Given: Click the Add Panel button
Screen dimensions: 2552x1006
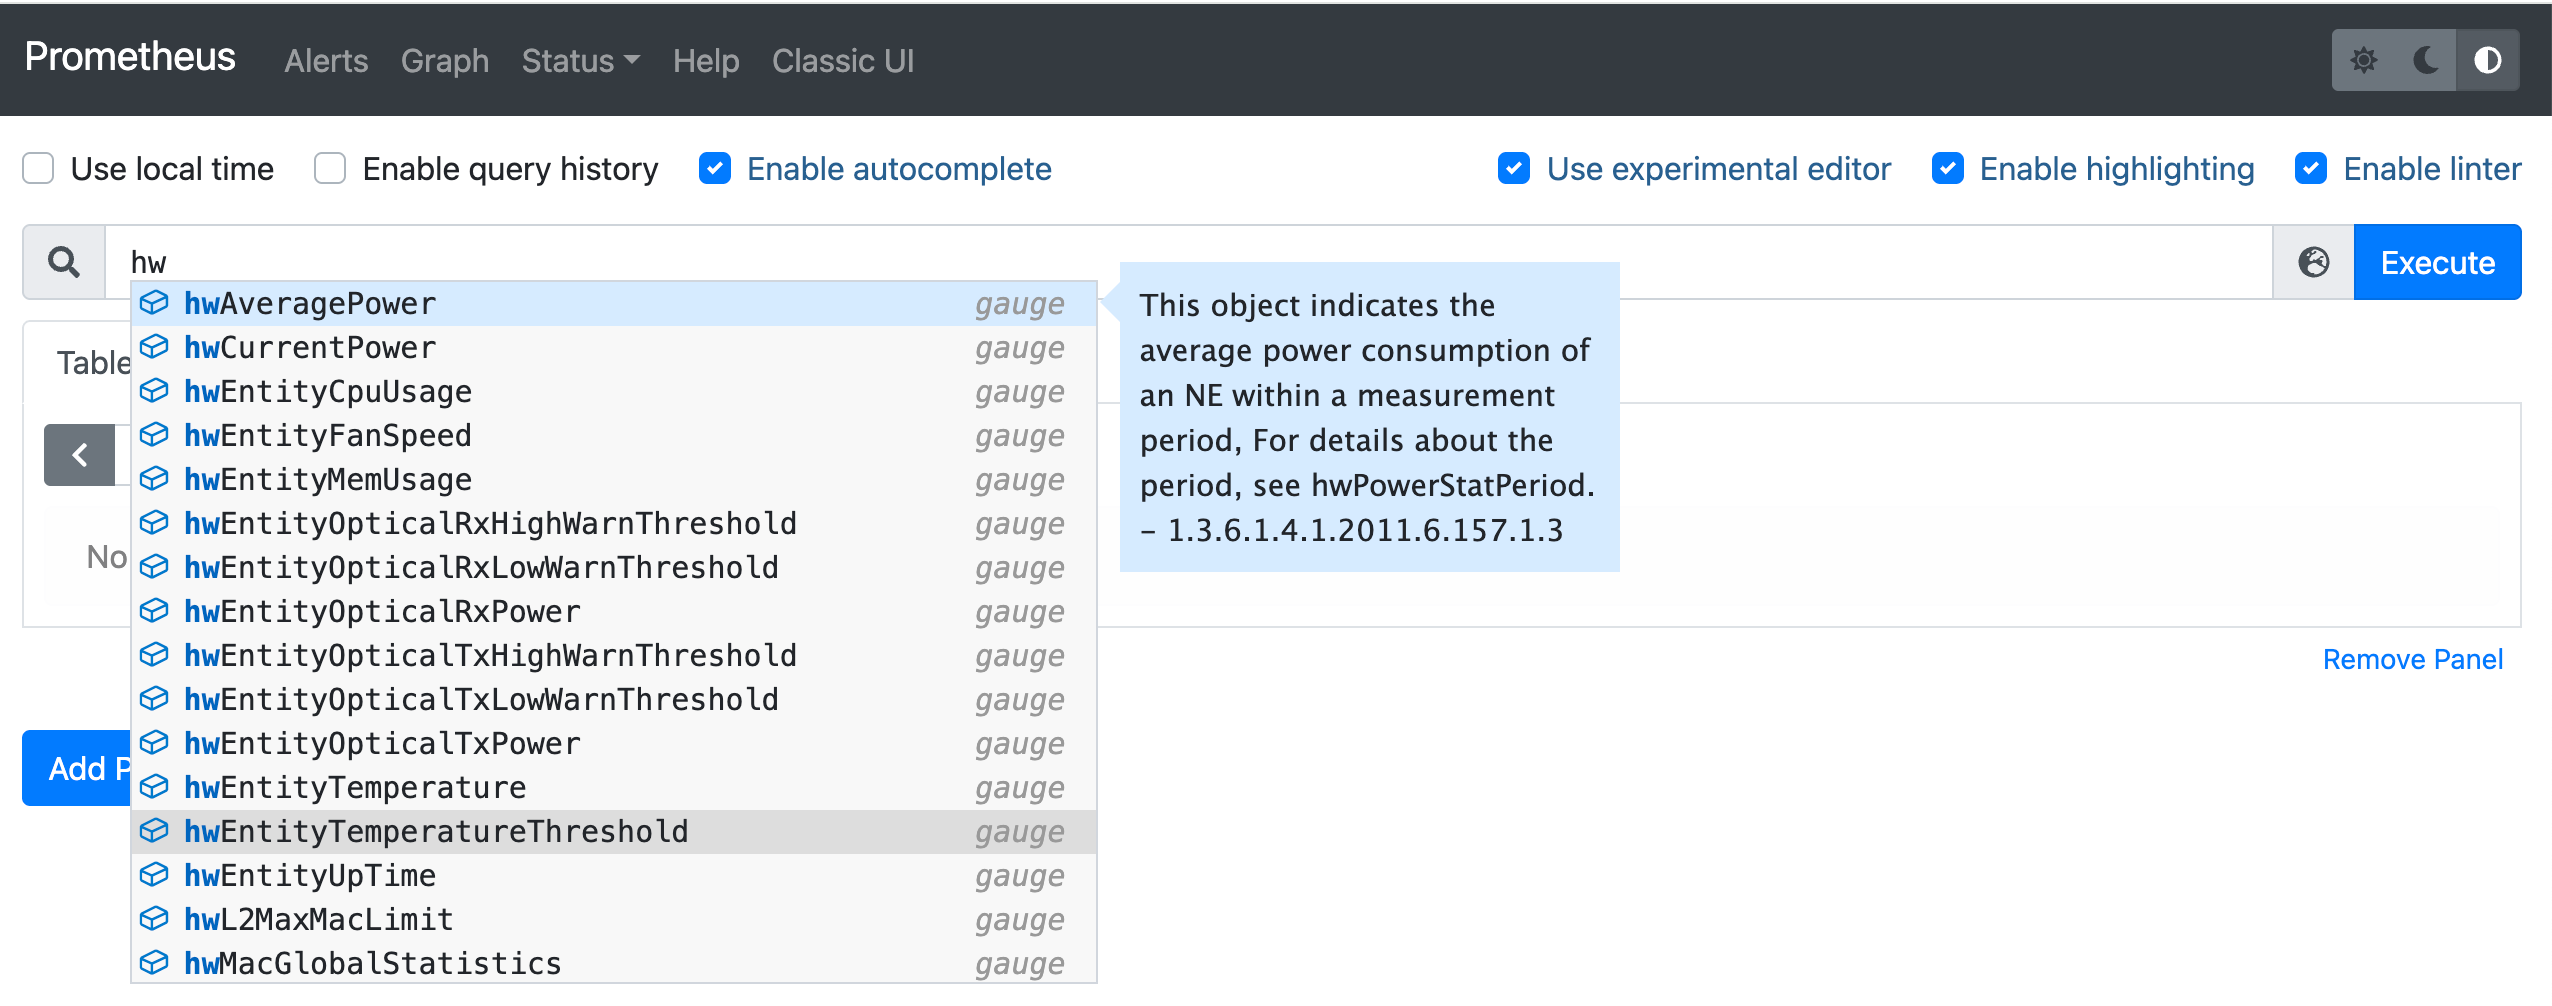Looking at the screenshot, I should click(77, 768).
